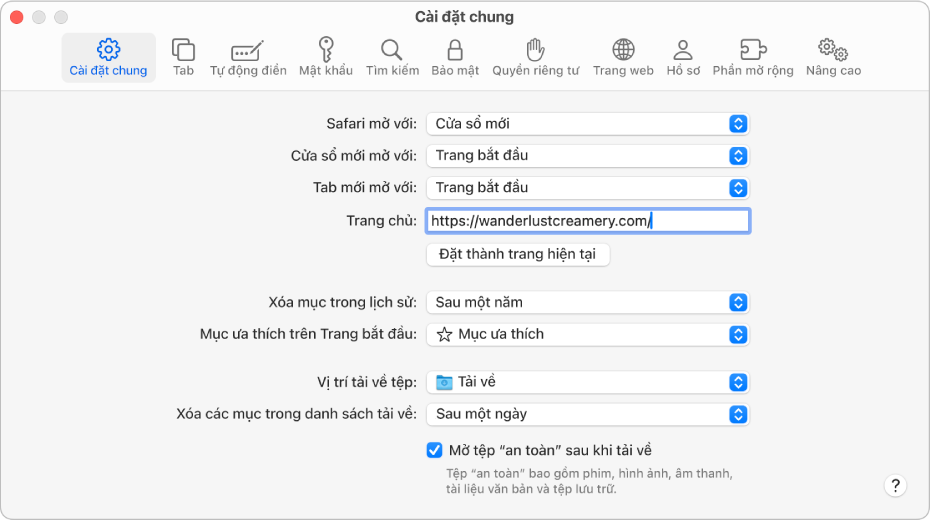Expand the Xóa mục trong lịch sử dropdown
This screenshot has height=521, width=931.
pos(587,302)
